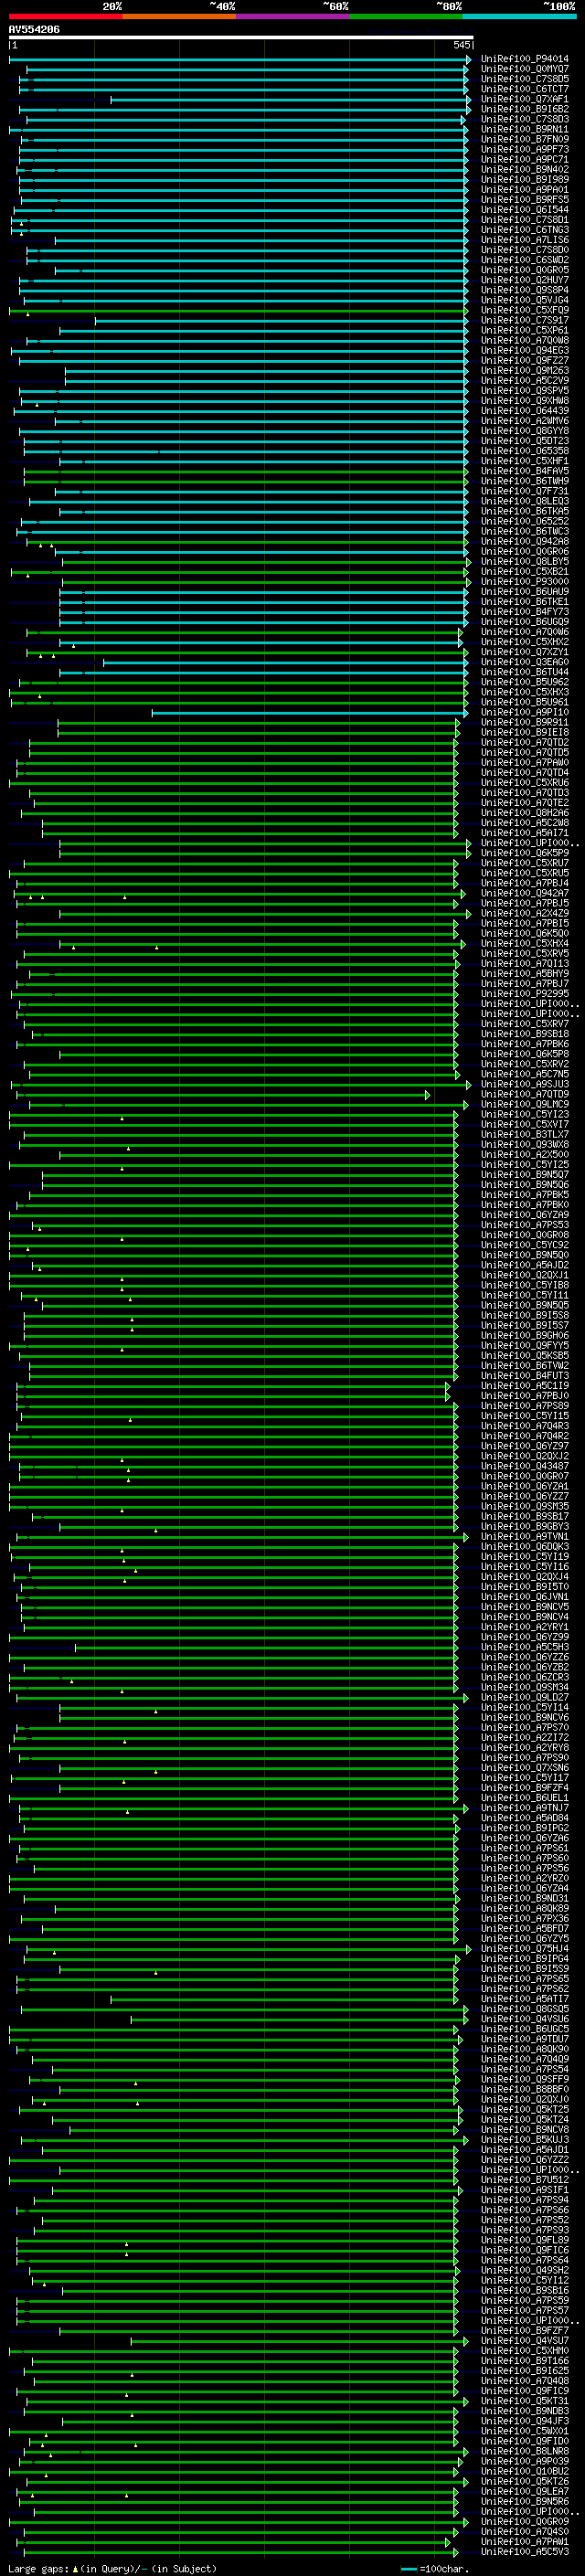Select the UniRef100_Q5DT23 label

click(x=525, y=441)
